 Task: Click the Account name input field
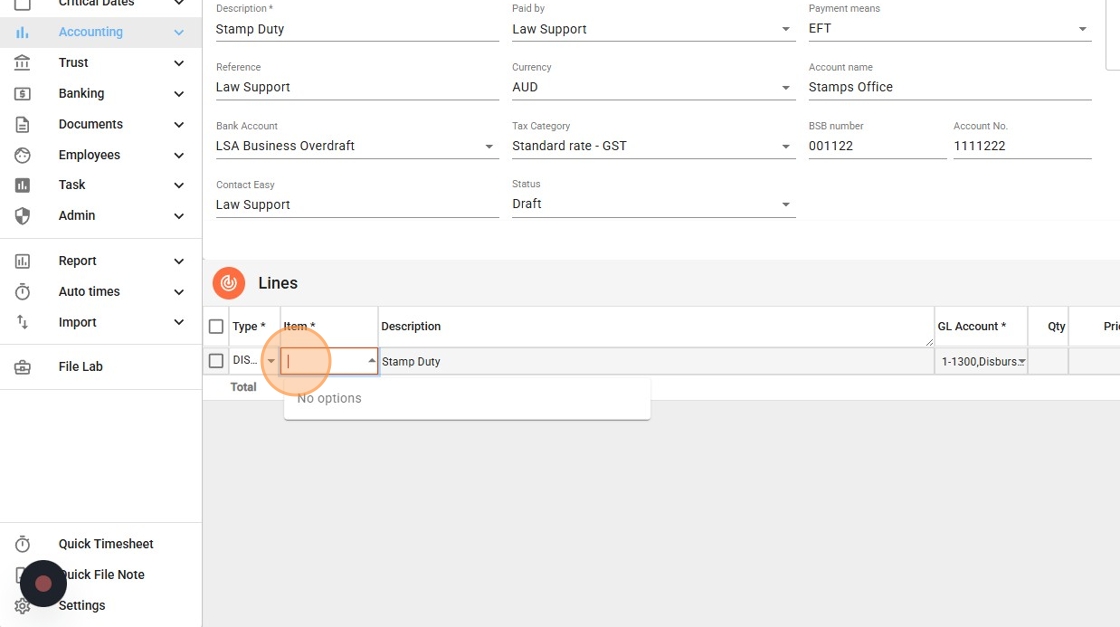(x=949, y=87)
